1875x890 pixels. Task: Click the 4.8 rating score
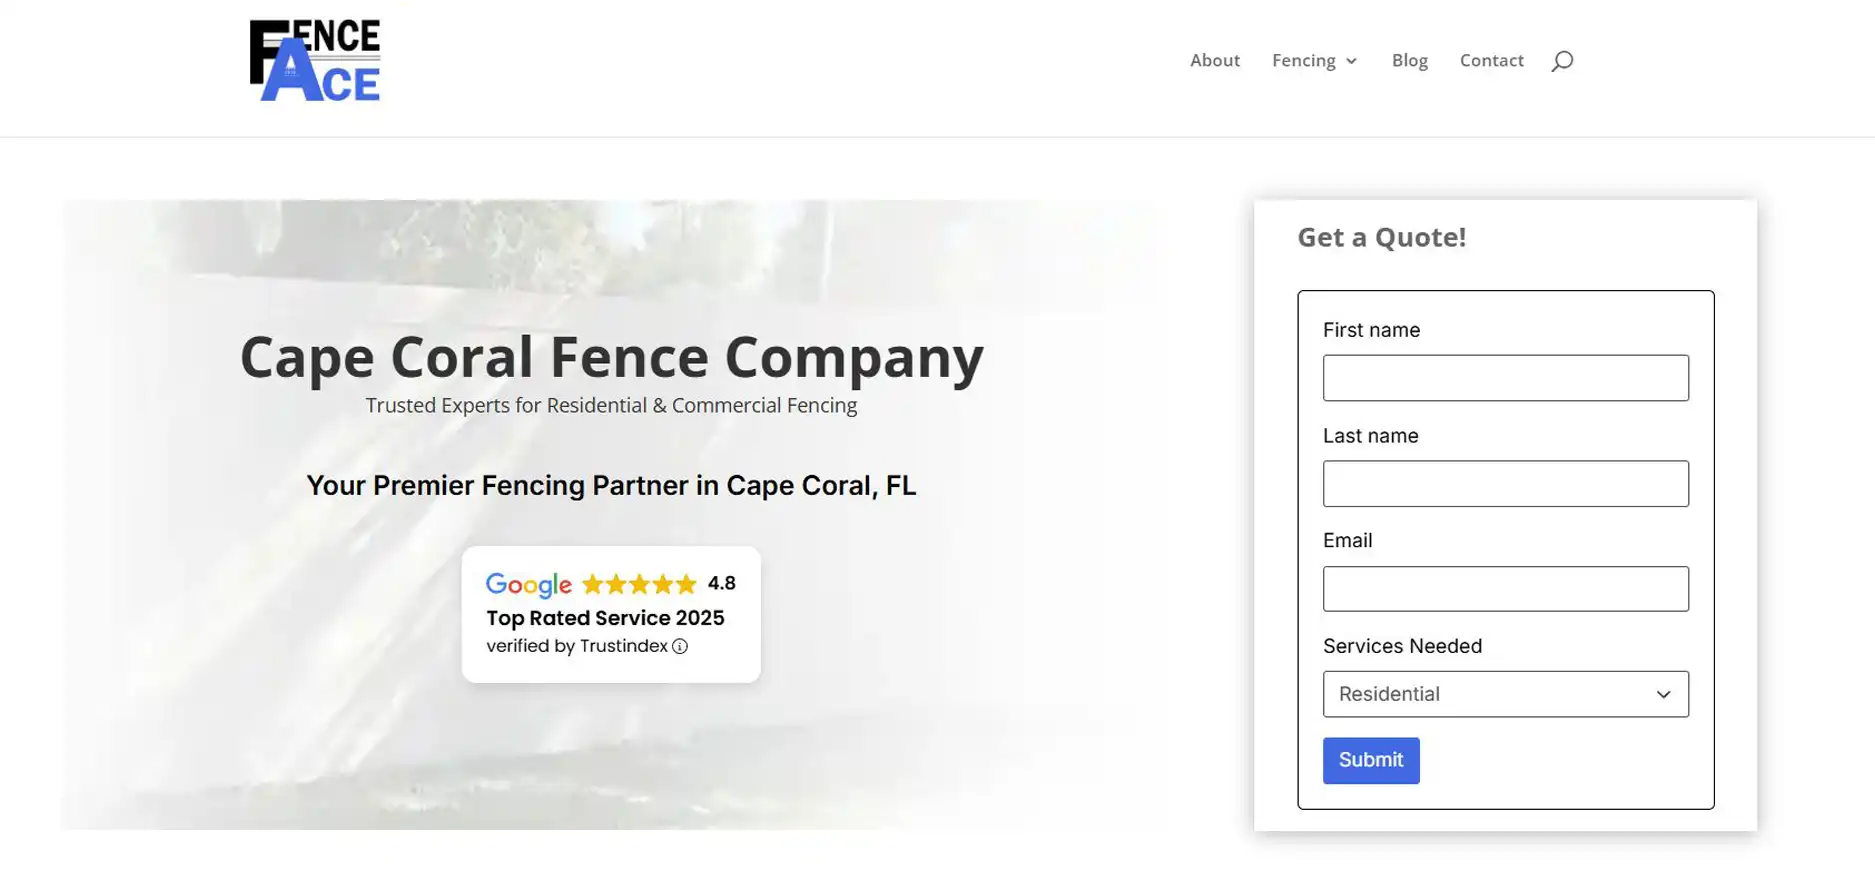[x=721, y=584]
